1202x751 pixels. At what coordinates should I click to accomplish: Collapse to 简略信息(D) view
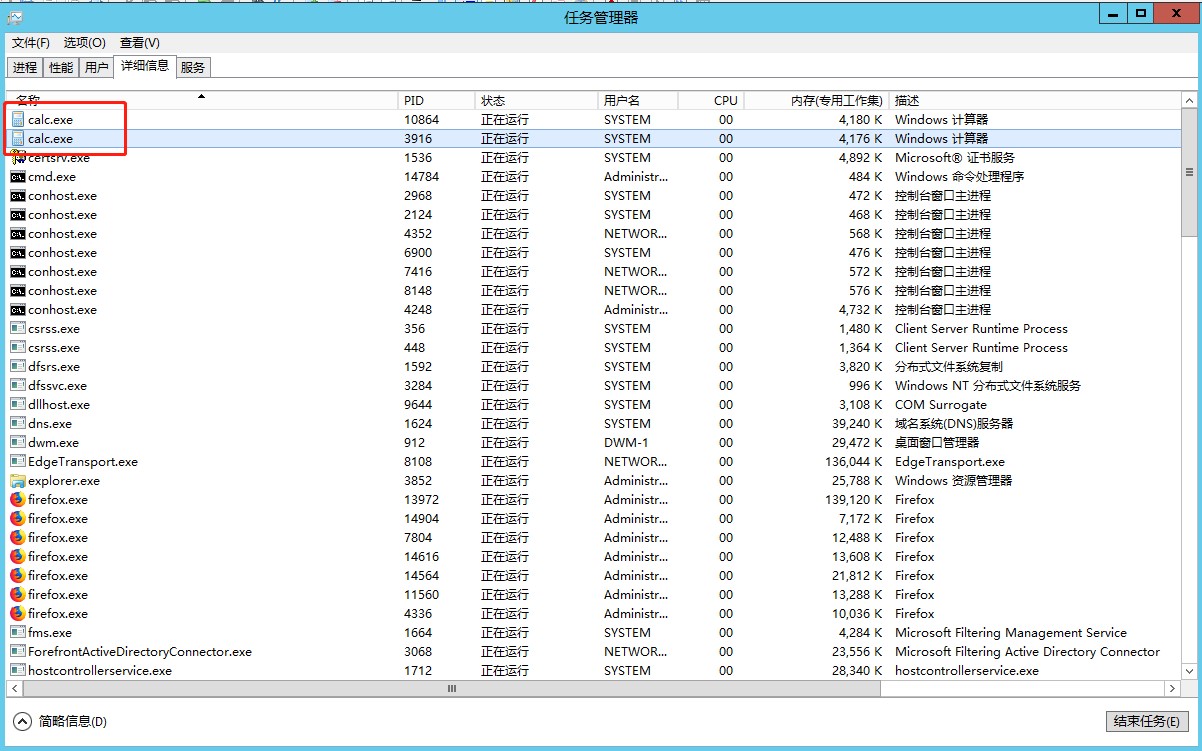[61, 721]
